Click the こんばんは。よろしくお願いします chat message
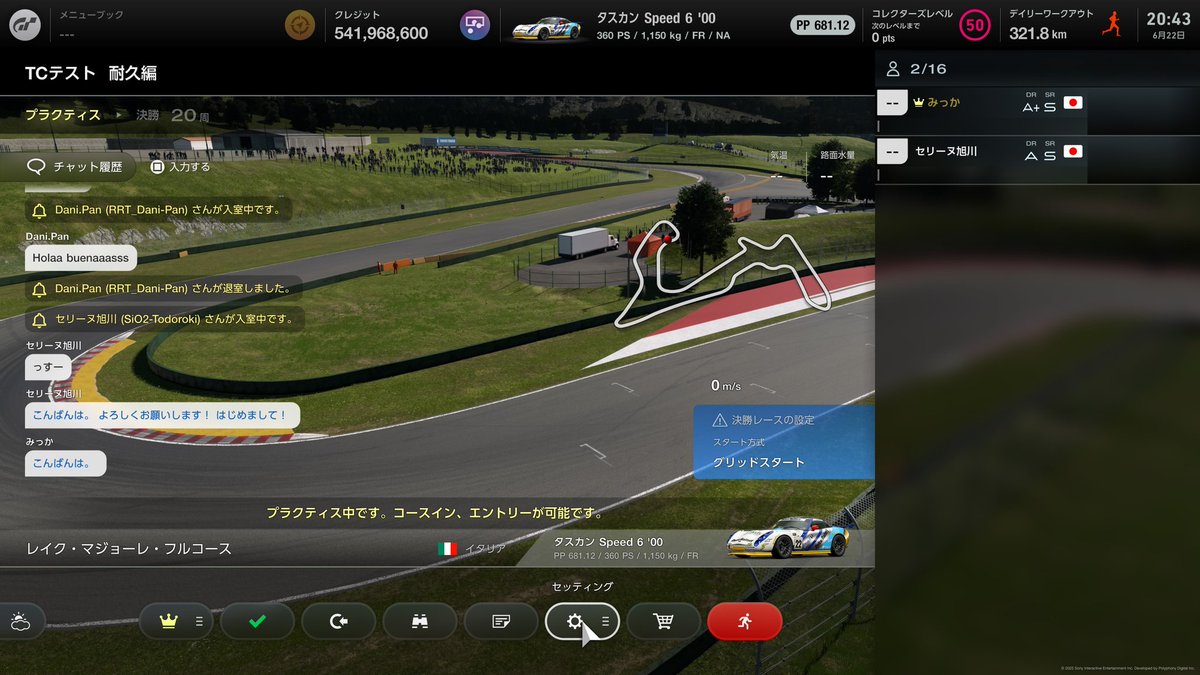The width and height of the screenshot is (1200, 675). pos(162,415)
